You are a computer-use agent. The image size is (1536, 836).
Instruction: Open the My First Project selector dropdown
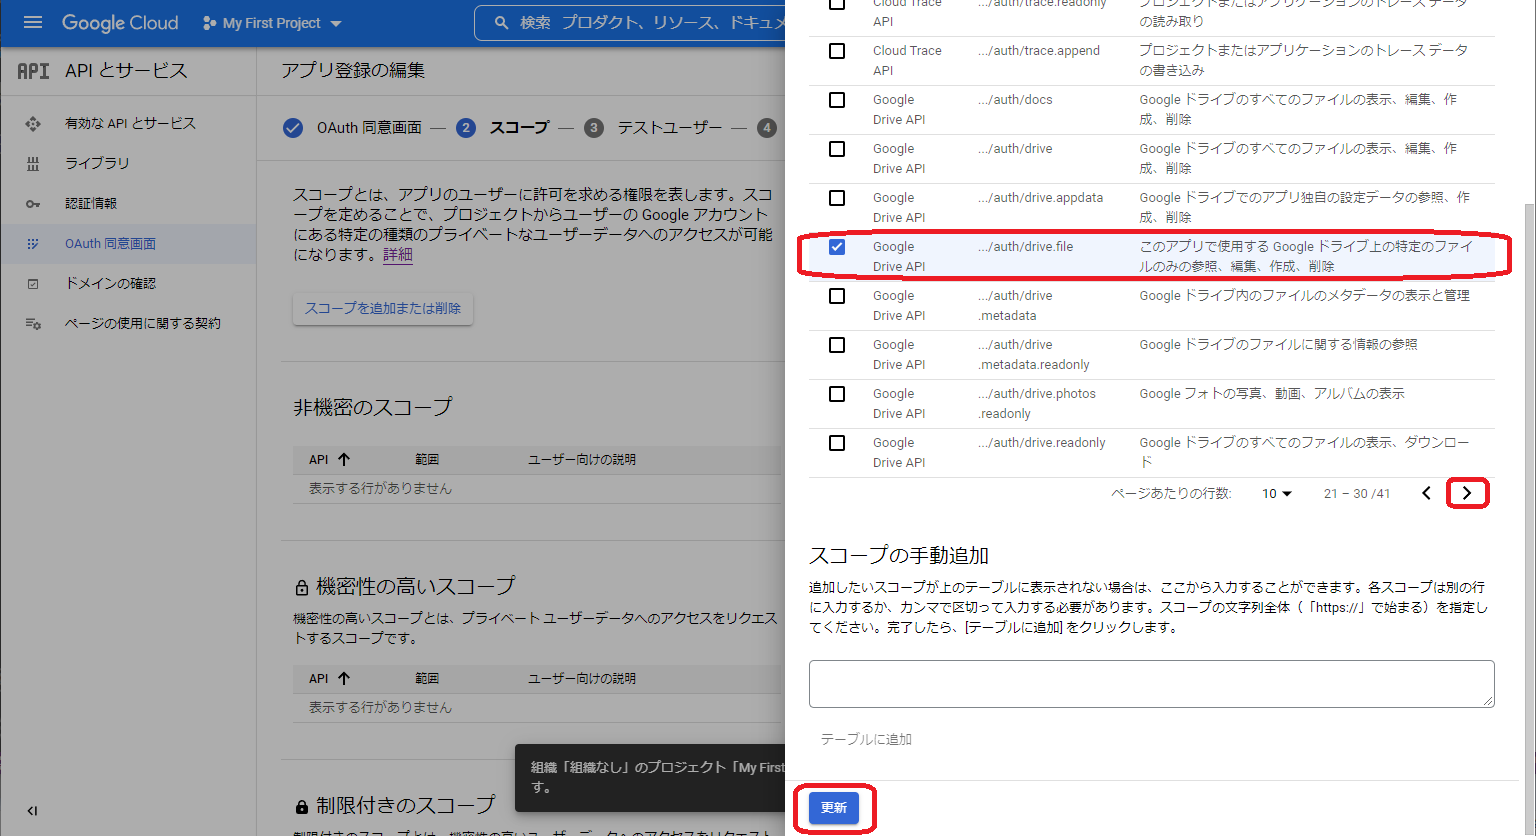272,23
